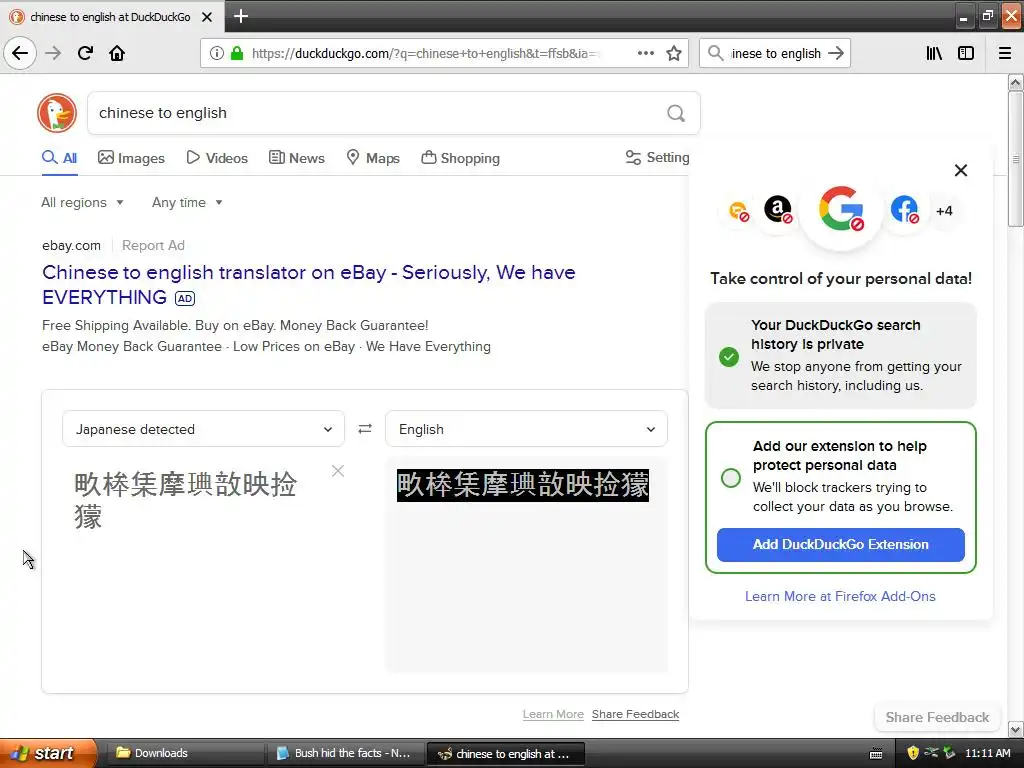Open the browser home page icon
The height and width of the screenshot is (768, 1024).
[x=117, y=53]
